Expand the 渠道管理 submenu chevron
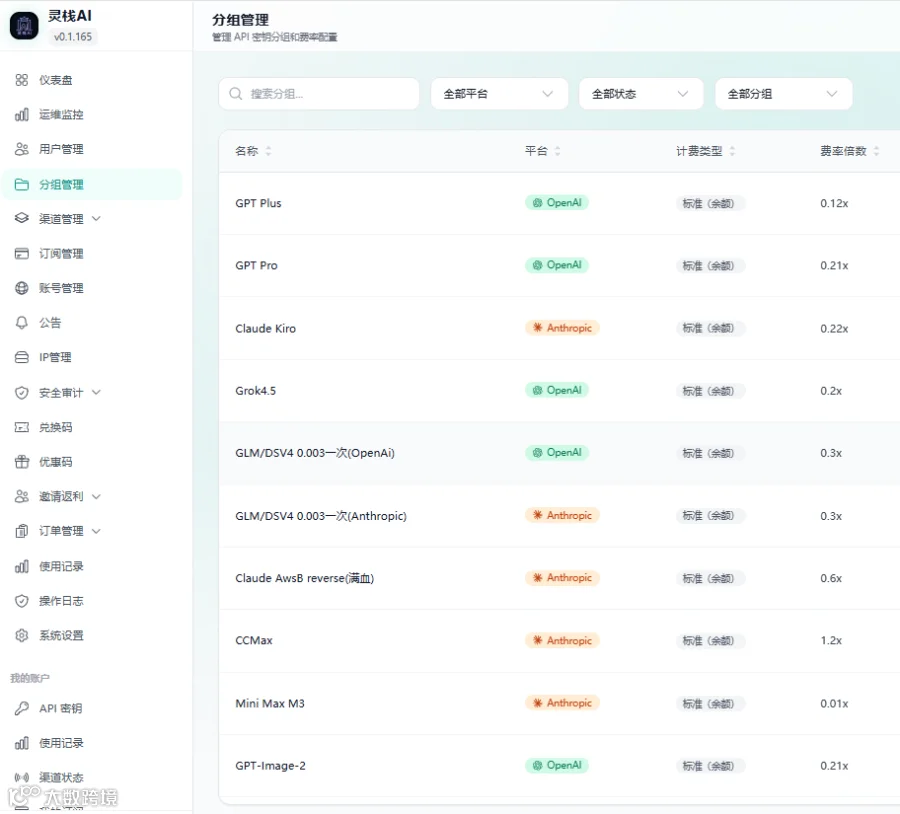 (x=96, y=219)
